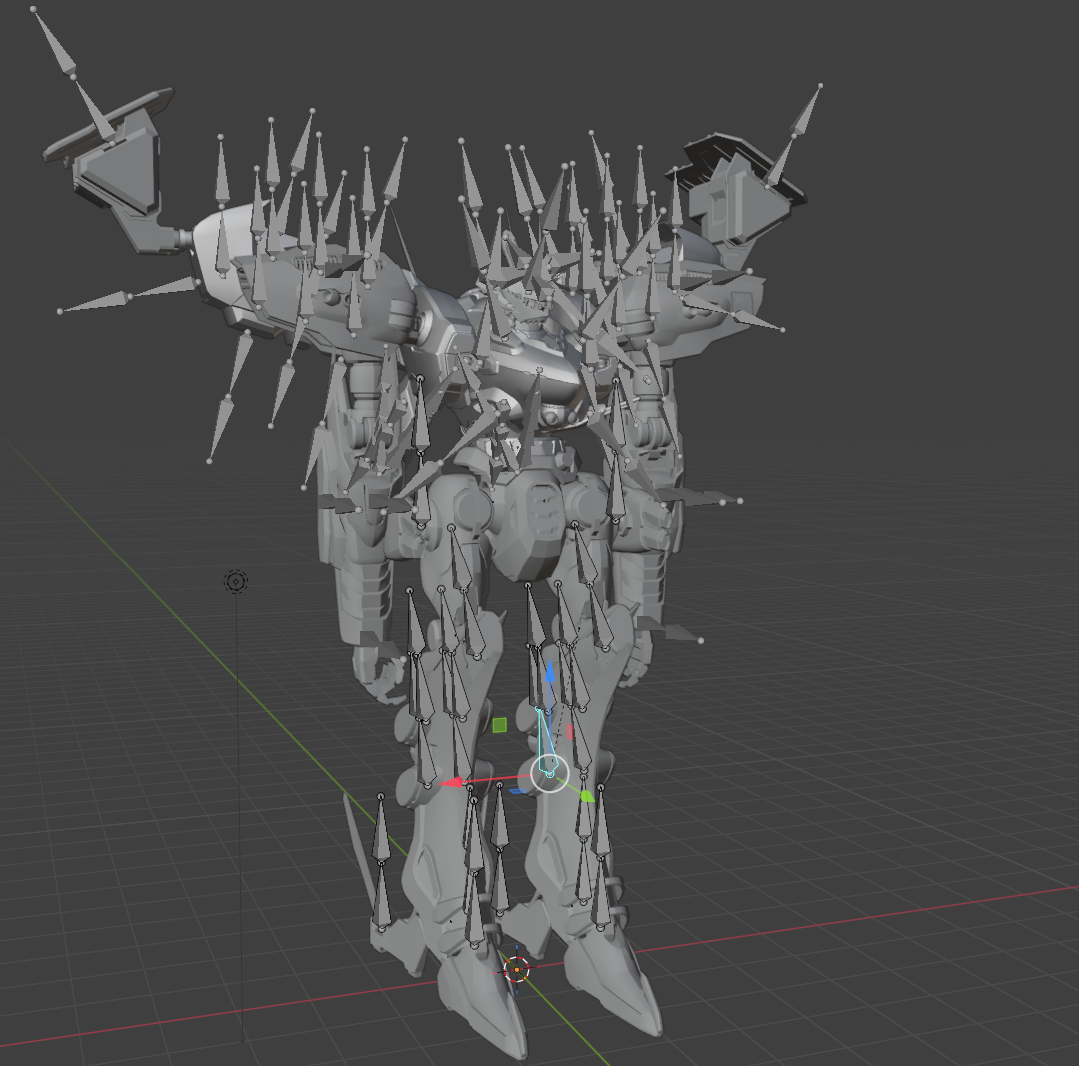Click the small blue plane handle of gizmo
1079x1066 pixels.
tap(518, 791)
